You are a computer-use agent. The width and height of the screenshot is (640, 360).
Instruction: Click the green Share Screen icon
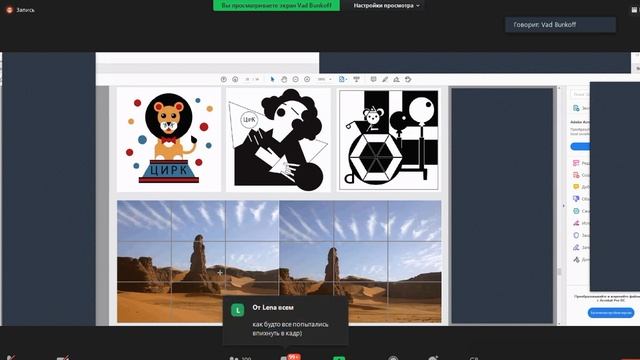coord(339,358)
